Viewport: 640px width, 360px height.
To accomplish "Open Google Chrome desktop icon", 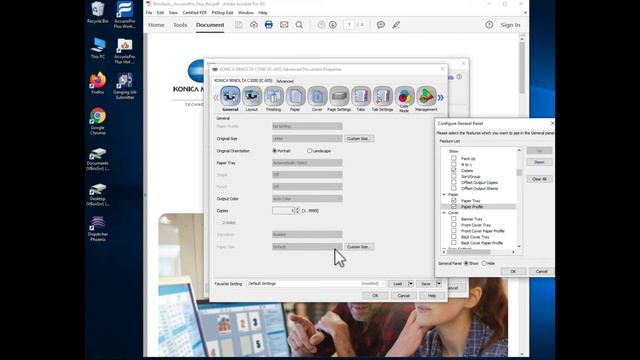I will point(98,121).
